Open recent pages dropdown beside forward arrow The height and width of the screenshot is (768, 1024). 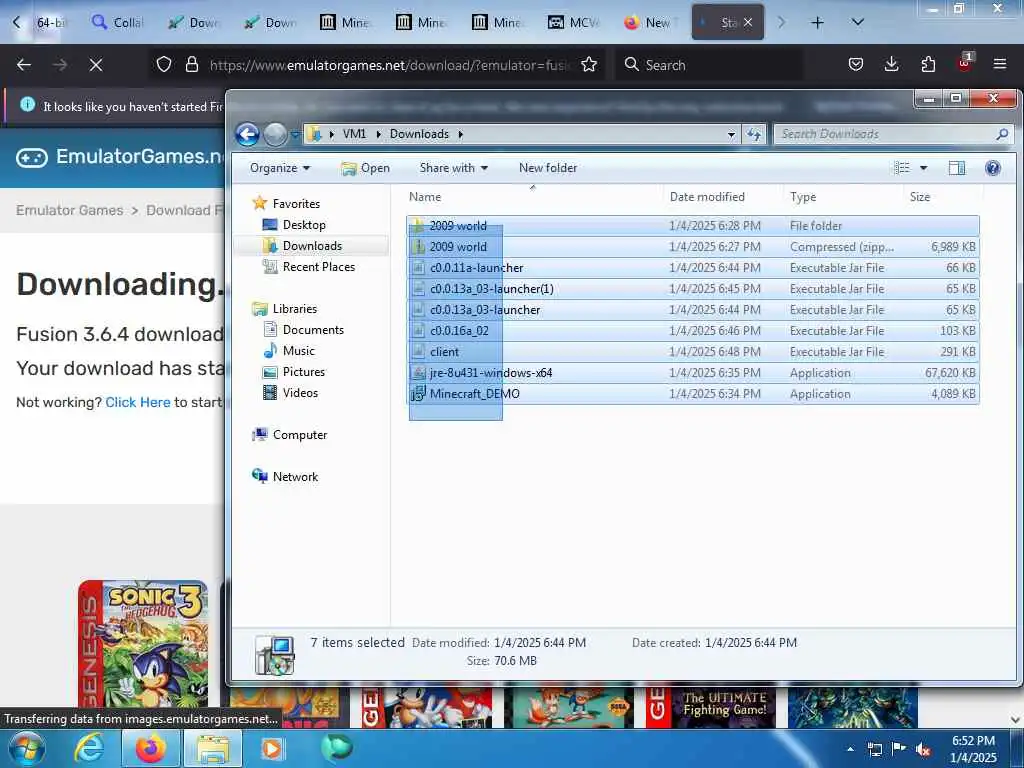pos(295,135)
